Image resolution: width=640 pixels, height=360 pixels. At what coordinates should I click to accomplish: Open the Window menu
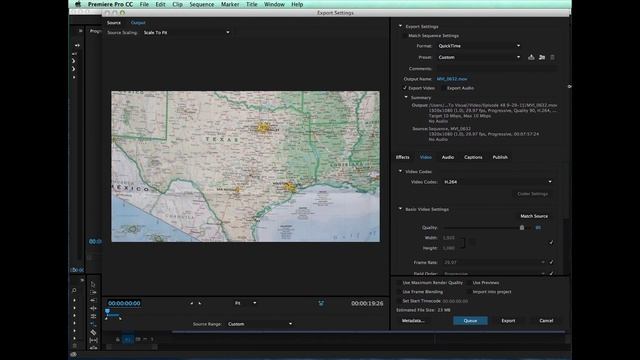[x=274, y=4]
